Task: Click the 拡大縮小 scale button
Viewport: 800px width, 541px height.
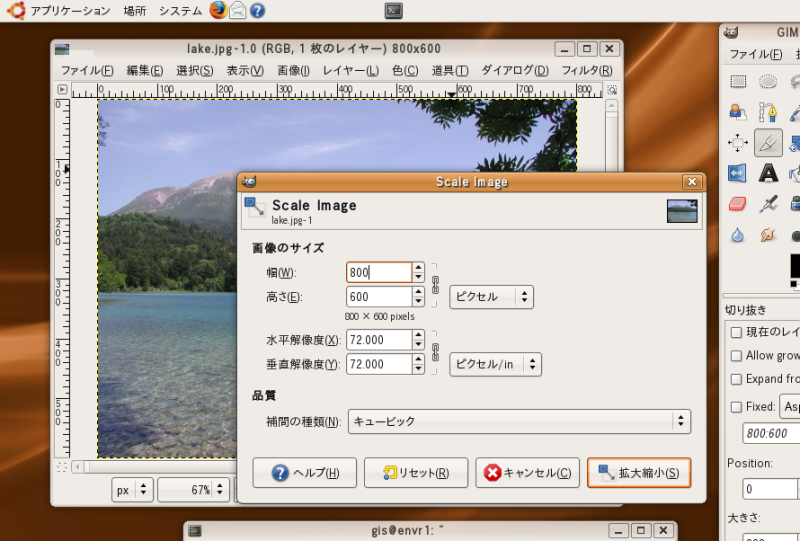Action: (638, 473)
